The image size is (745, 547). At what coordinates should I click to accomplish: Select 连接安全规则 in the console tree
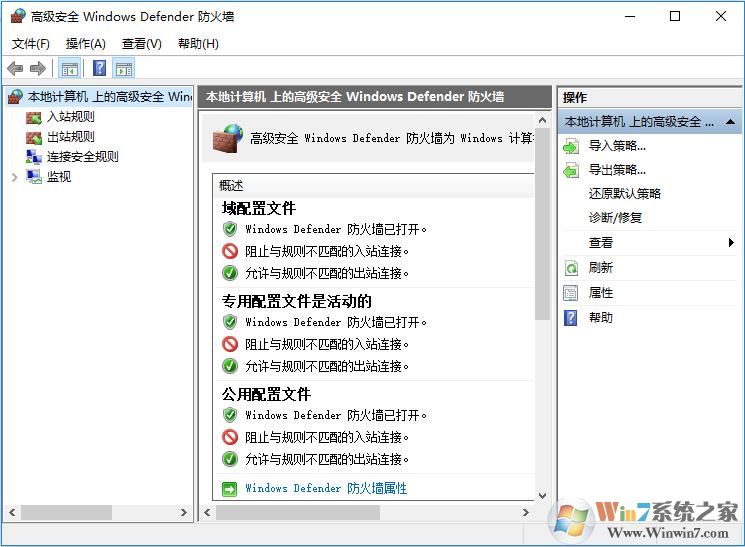tap(83, 157)
